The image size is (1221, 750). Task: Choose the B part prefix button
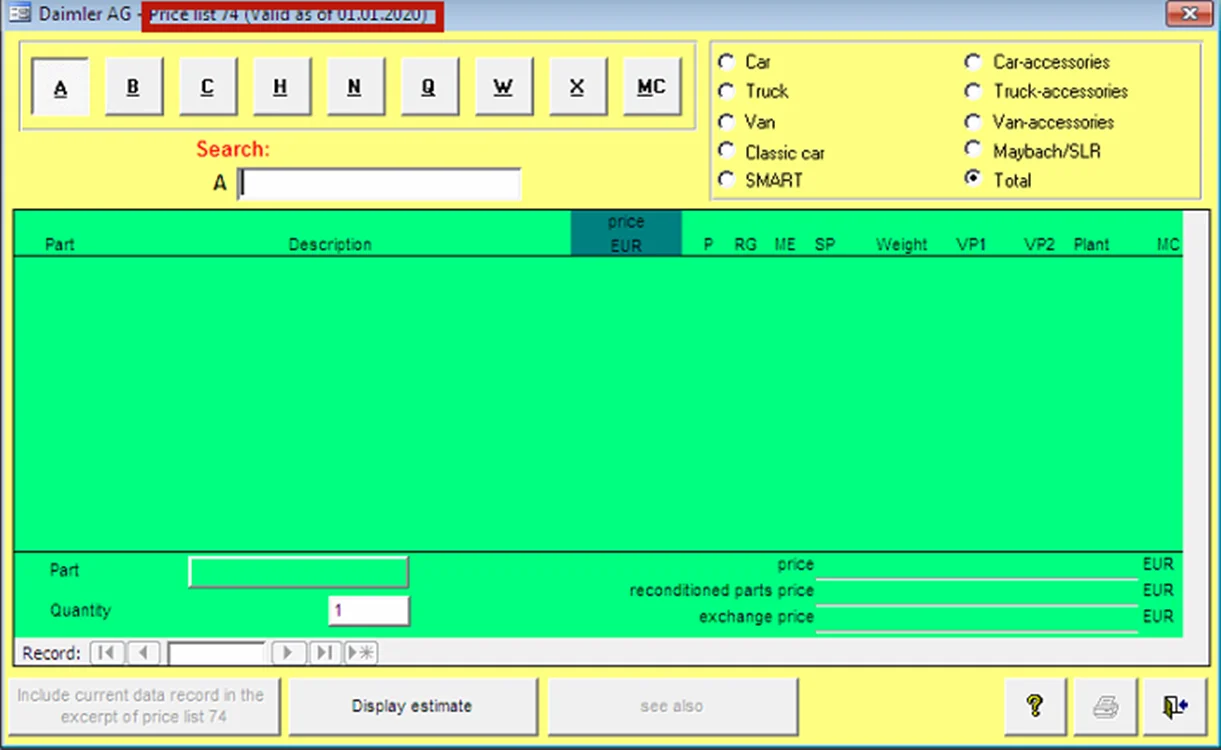coord(133,87)
